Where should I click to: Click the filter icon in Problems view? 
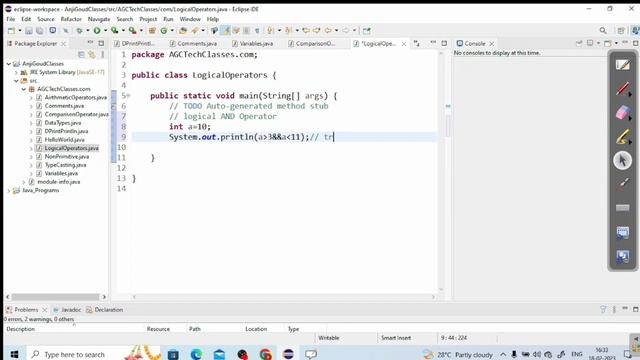click(x=603, y=309)
